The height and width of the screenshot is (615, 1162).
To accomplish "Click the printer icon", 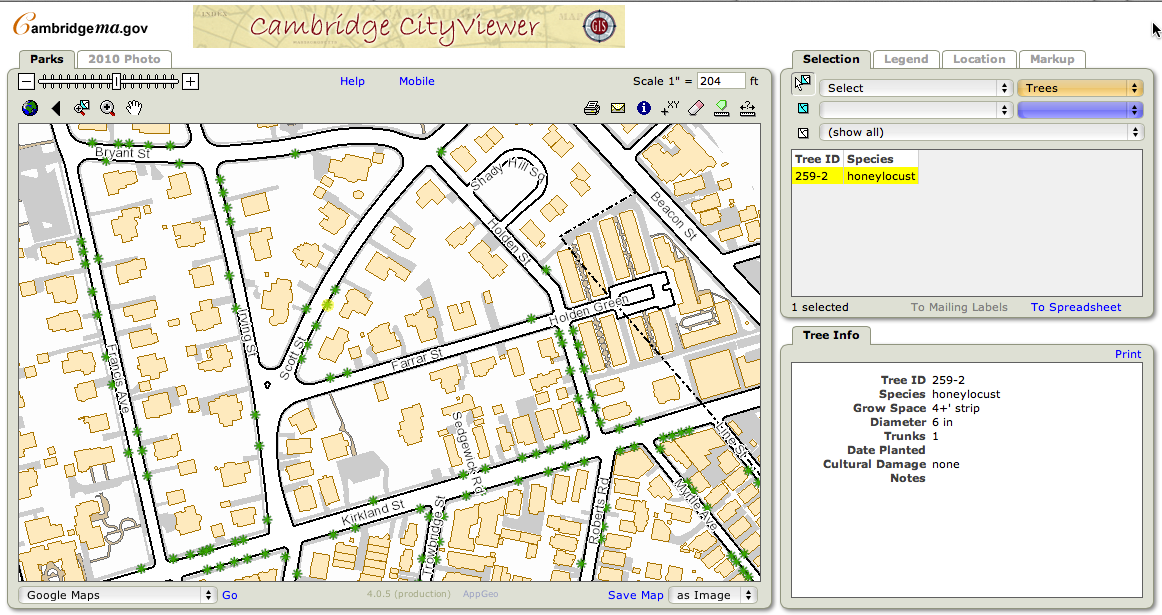I will click(x=592, y=108).
